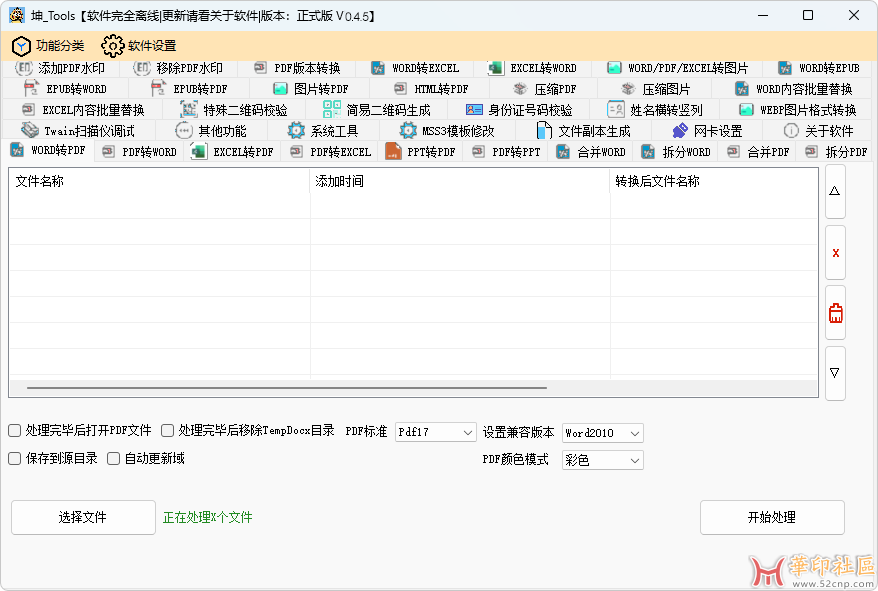Click the 选择文件 button
This screenshot has height=591, width=878.
[x=83, y=517]
